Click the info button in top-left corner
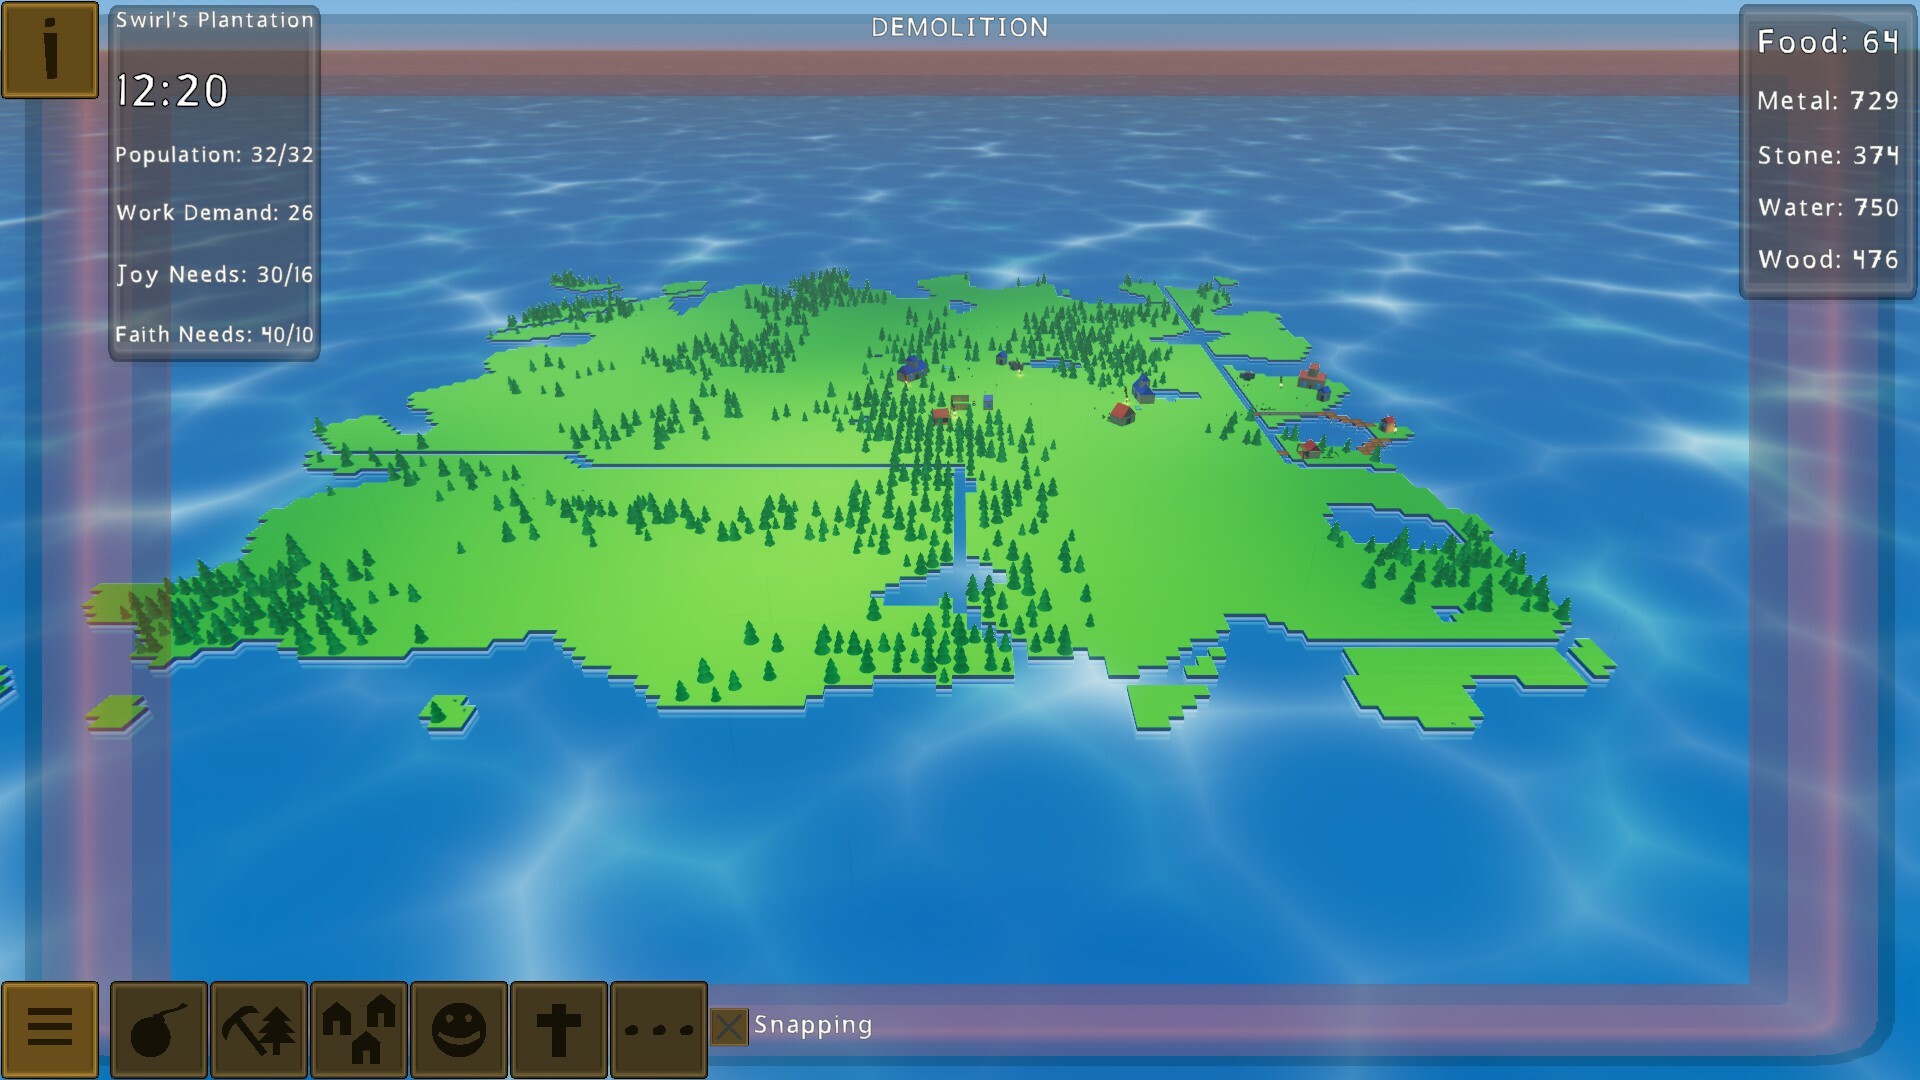 [x=49, y=49]
